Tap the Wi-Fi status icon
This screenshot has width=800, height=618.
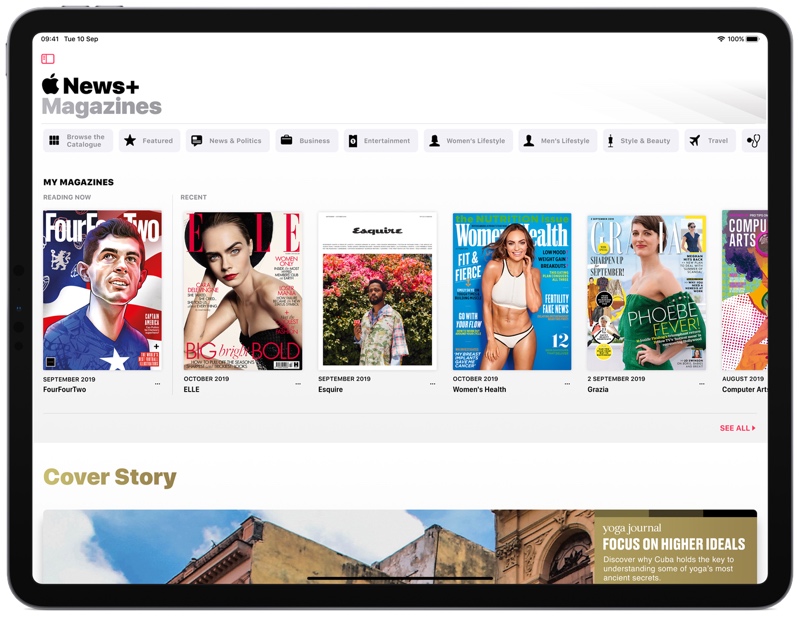(x=721, y=39)
